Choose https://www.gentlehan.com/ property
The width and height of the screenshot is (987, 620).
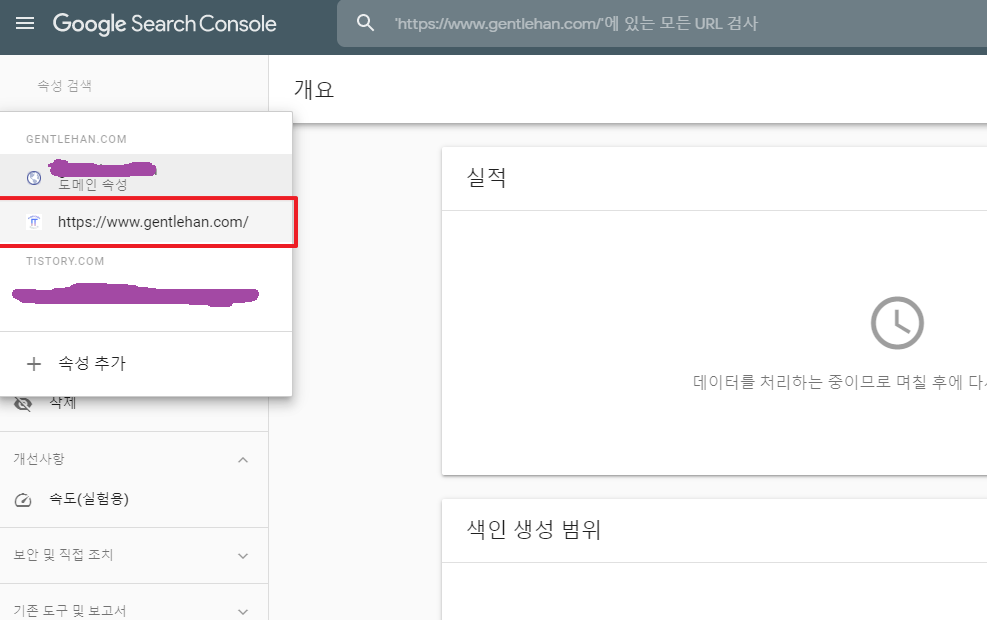pyautogui.click(x=146, y=222)
